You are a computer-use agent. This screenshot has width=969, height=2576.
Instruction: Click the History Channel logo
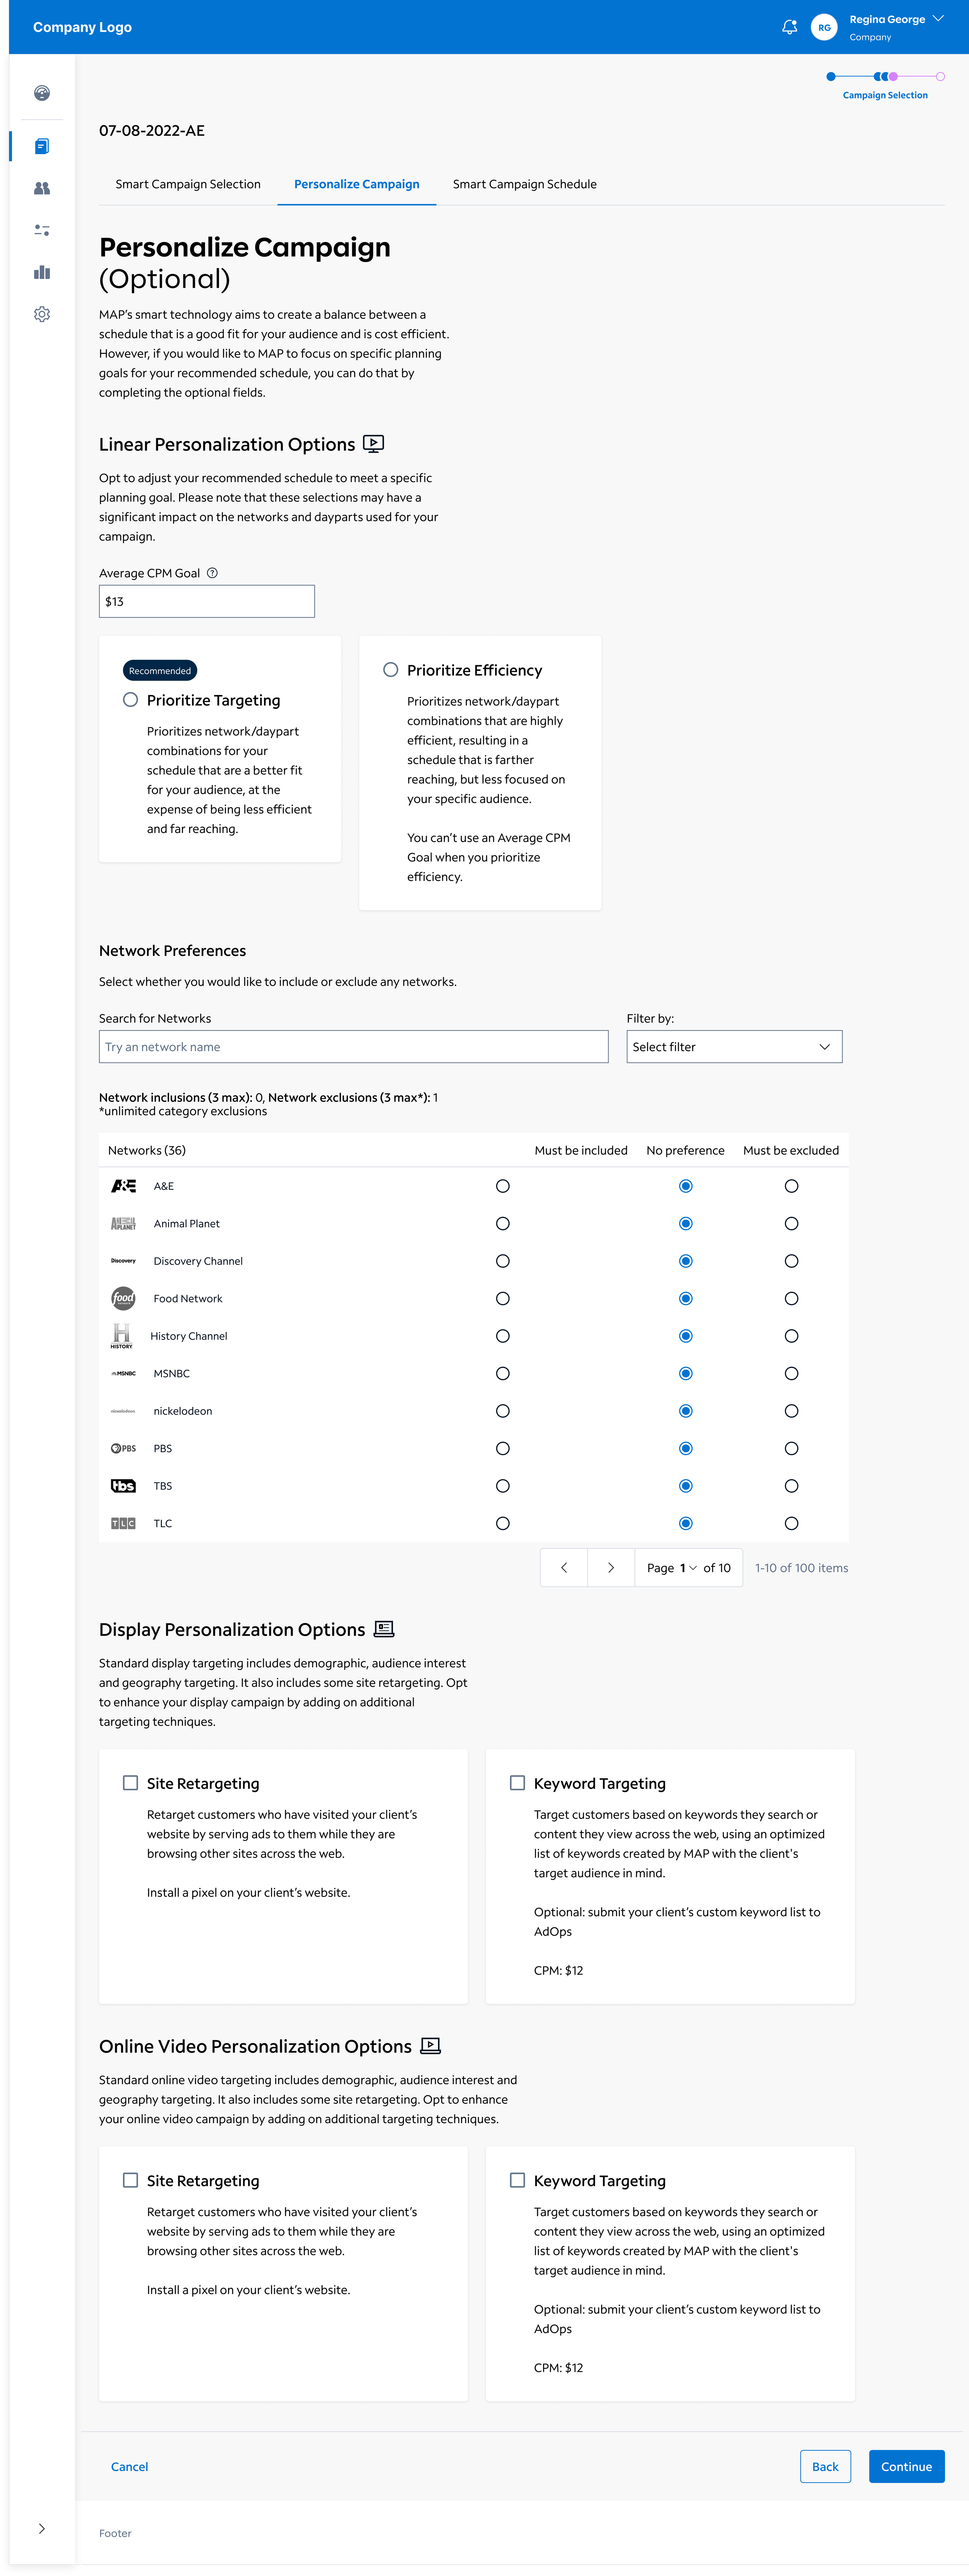point(122,1336)
